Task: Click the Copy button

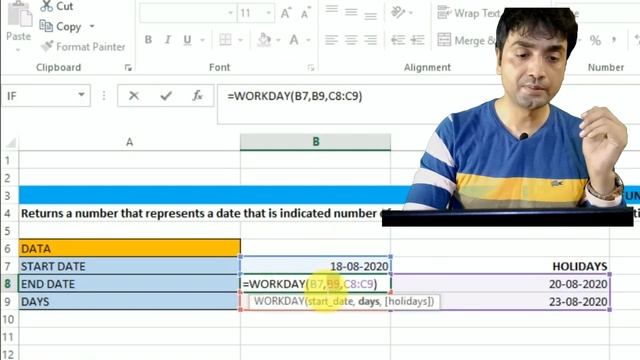Action: tap(60, 27)
